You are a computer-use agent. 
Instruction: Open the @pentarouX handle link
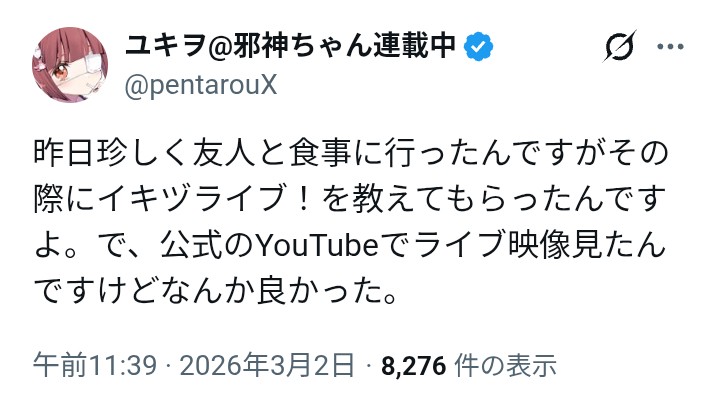tap(200, 86)
